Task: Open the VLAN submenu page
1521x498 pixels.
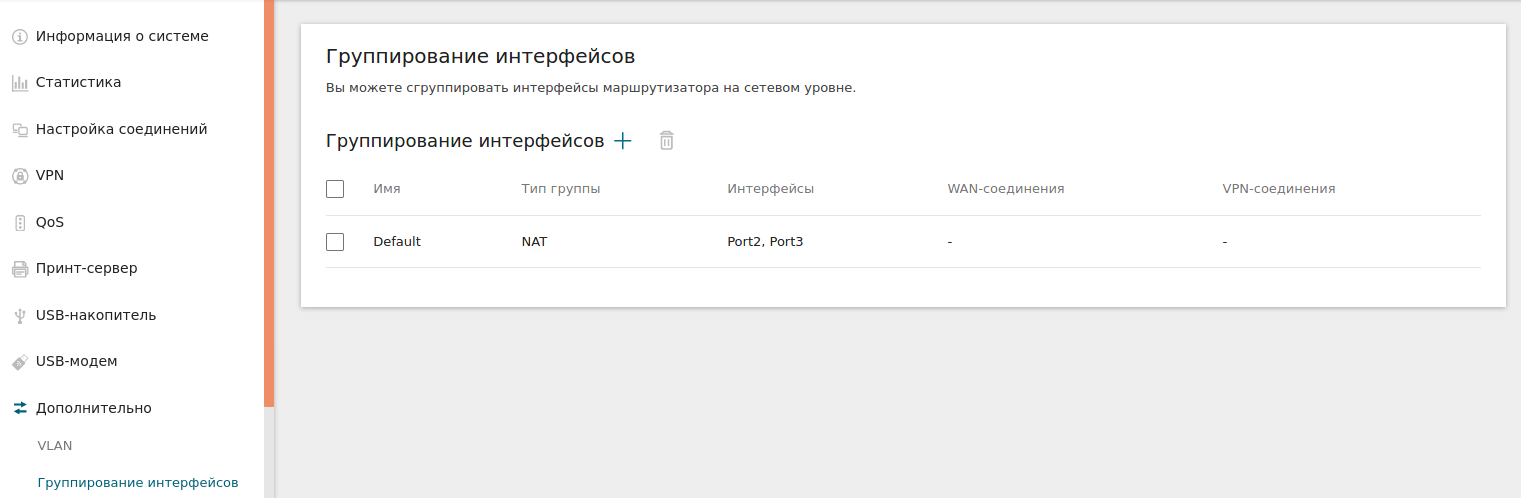Action: coord(55,446)
